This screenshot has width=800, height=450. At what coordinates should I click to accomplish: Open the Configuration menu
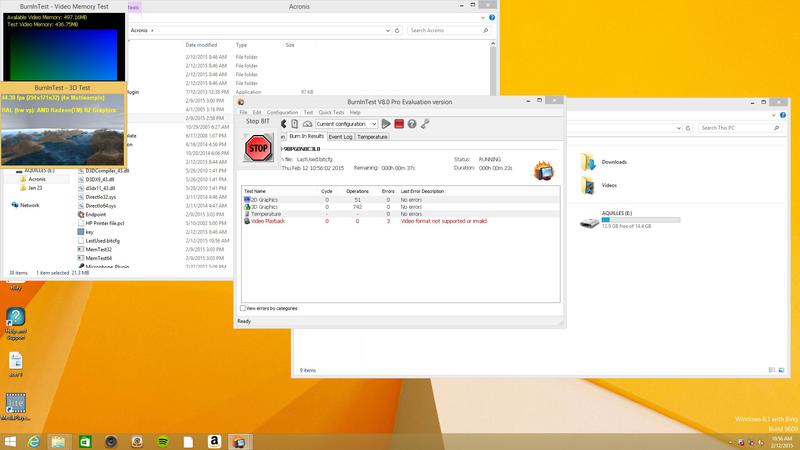click(282, 112)
